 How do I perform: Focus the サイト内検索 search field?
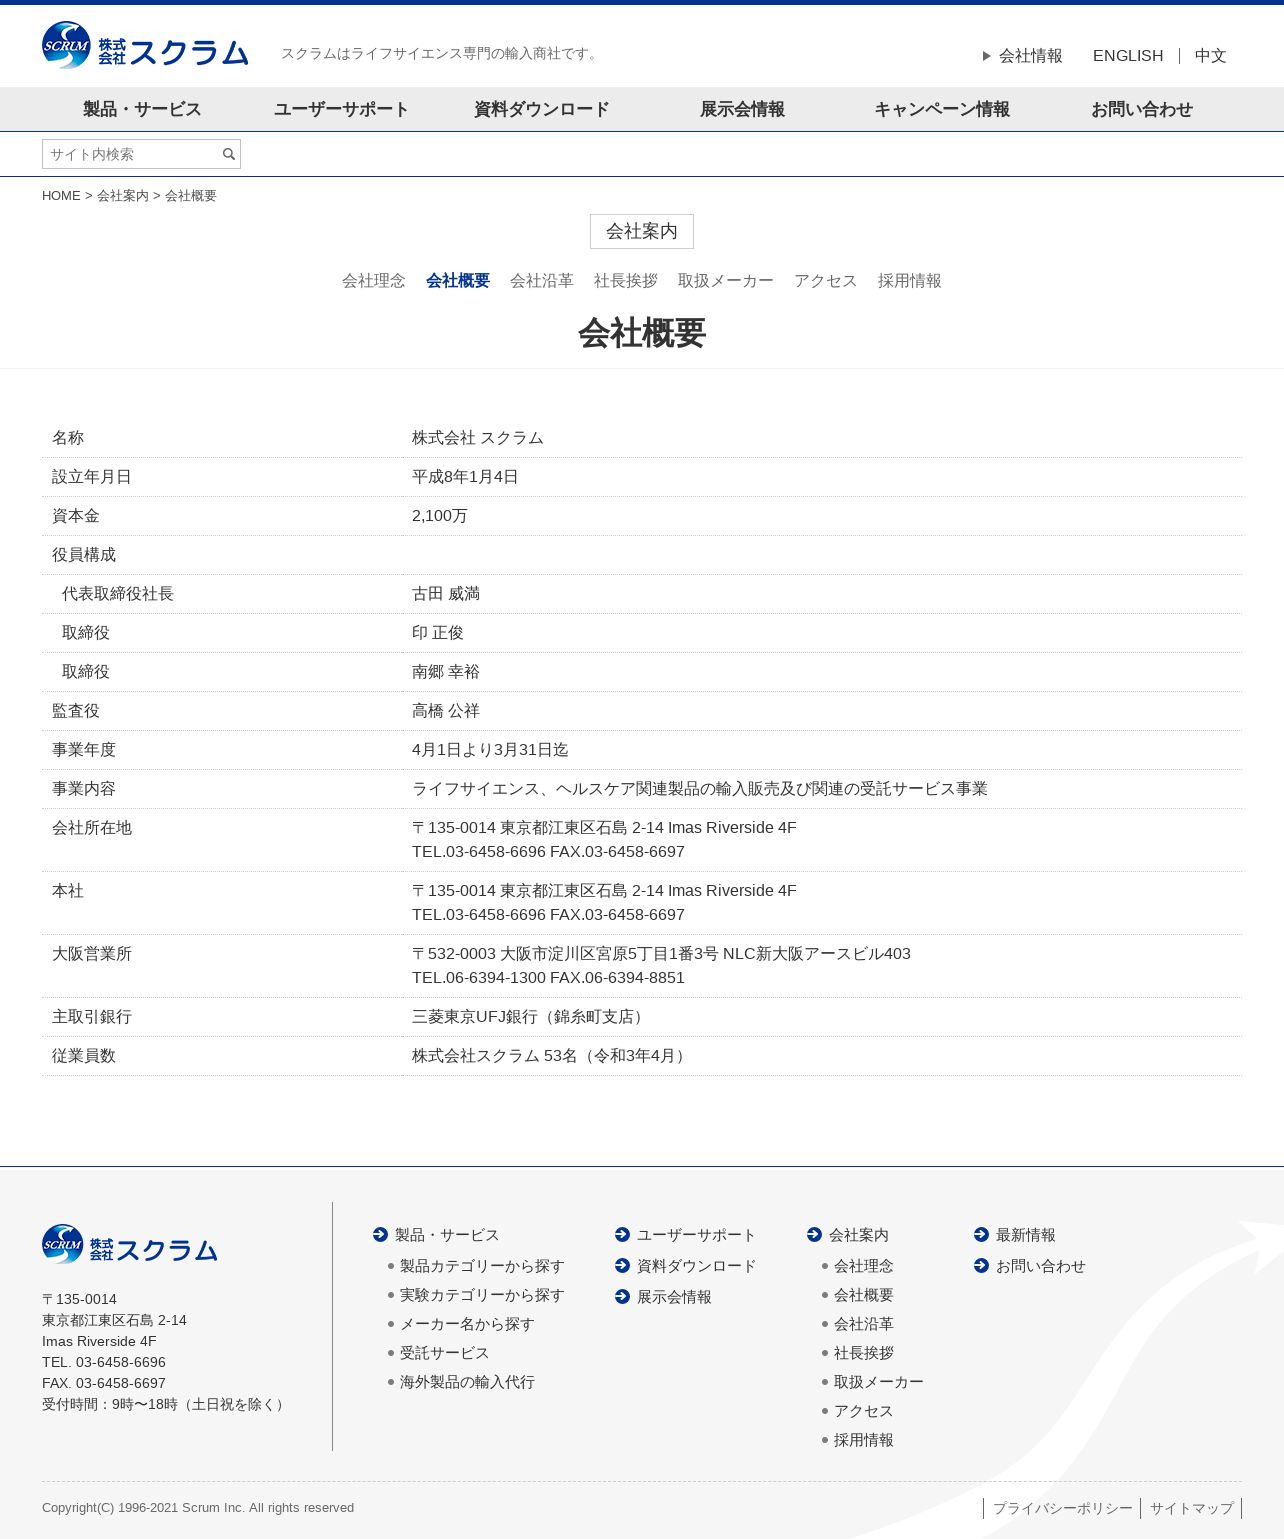point(141,154)
